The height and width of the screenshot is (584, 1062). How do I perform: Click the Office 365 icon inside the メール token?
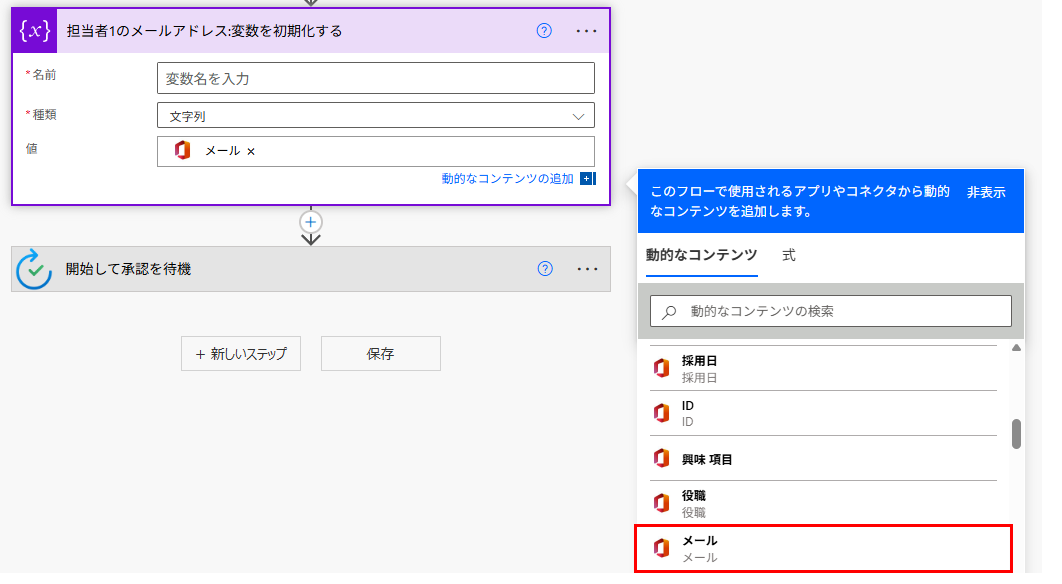(181, 151)
